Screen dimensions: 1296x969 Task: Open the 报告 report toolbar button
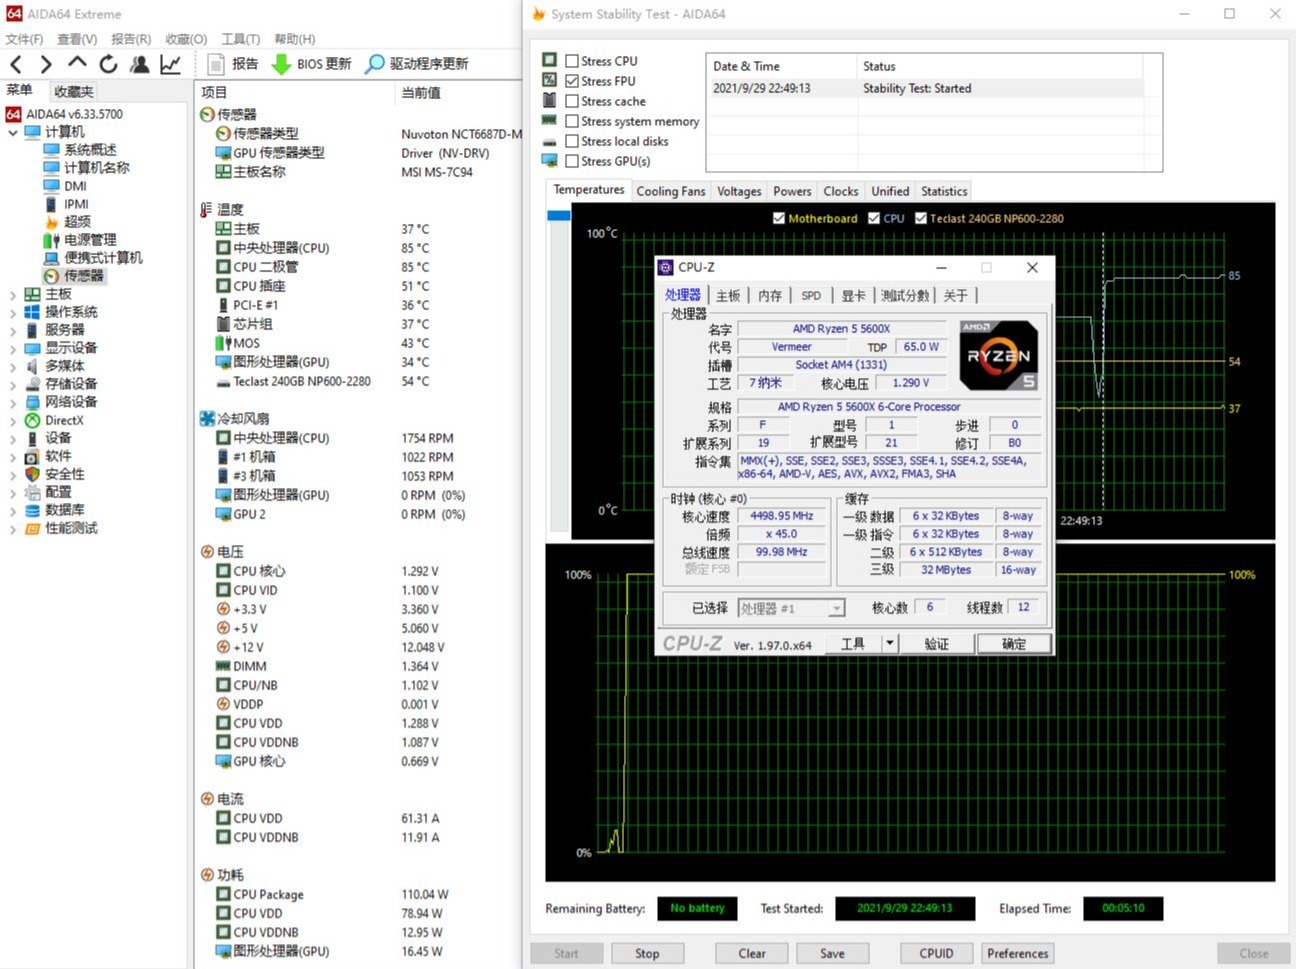coord(232,64)
